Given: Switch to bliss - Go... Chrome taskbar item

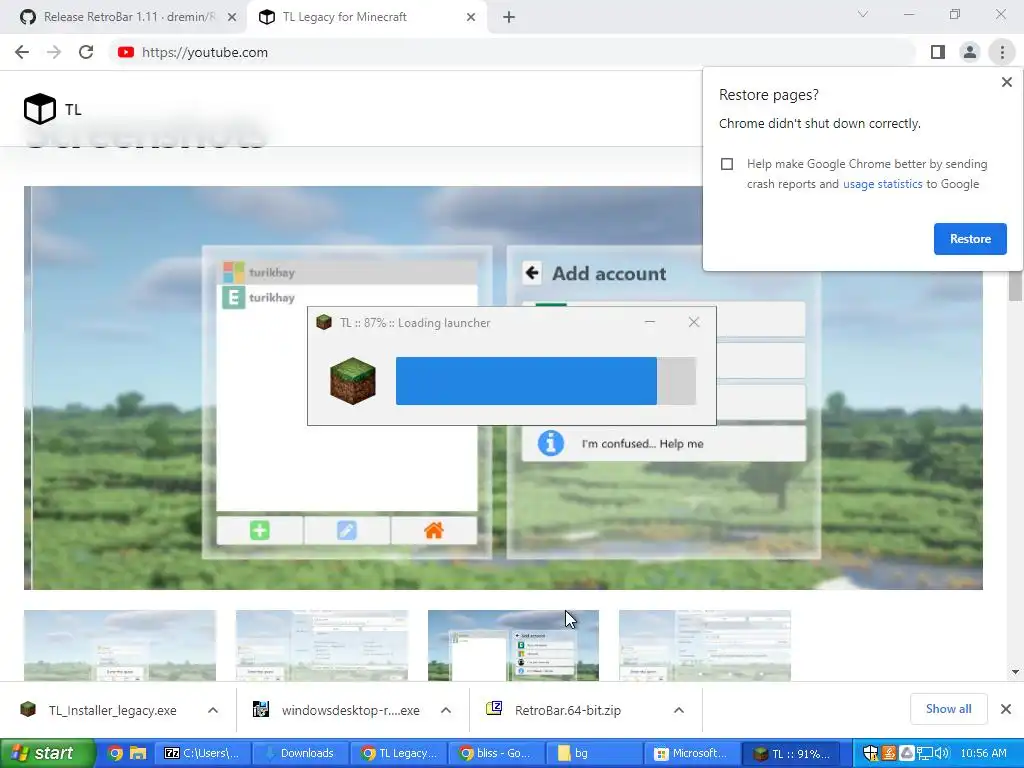Looking at the screenshot, I should point(495,753).
